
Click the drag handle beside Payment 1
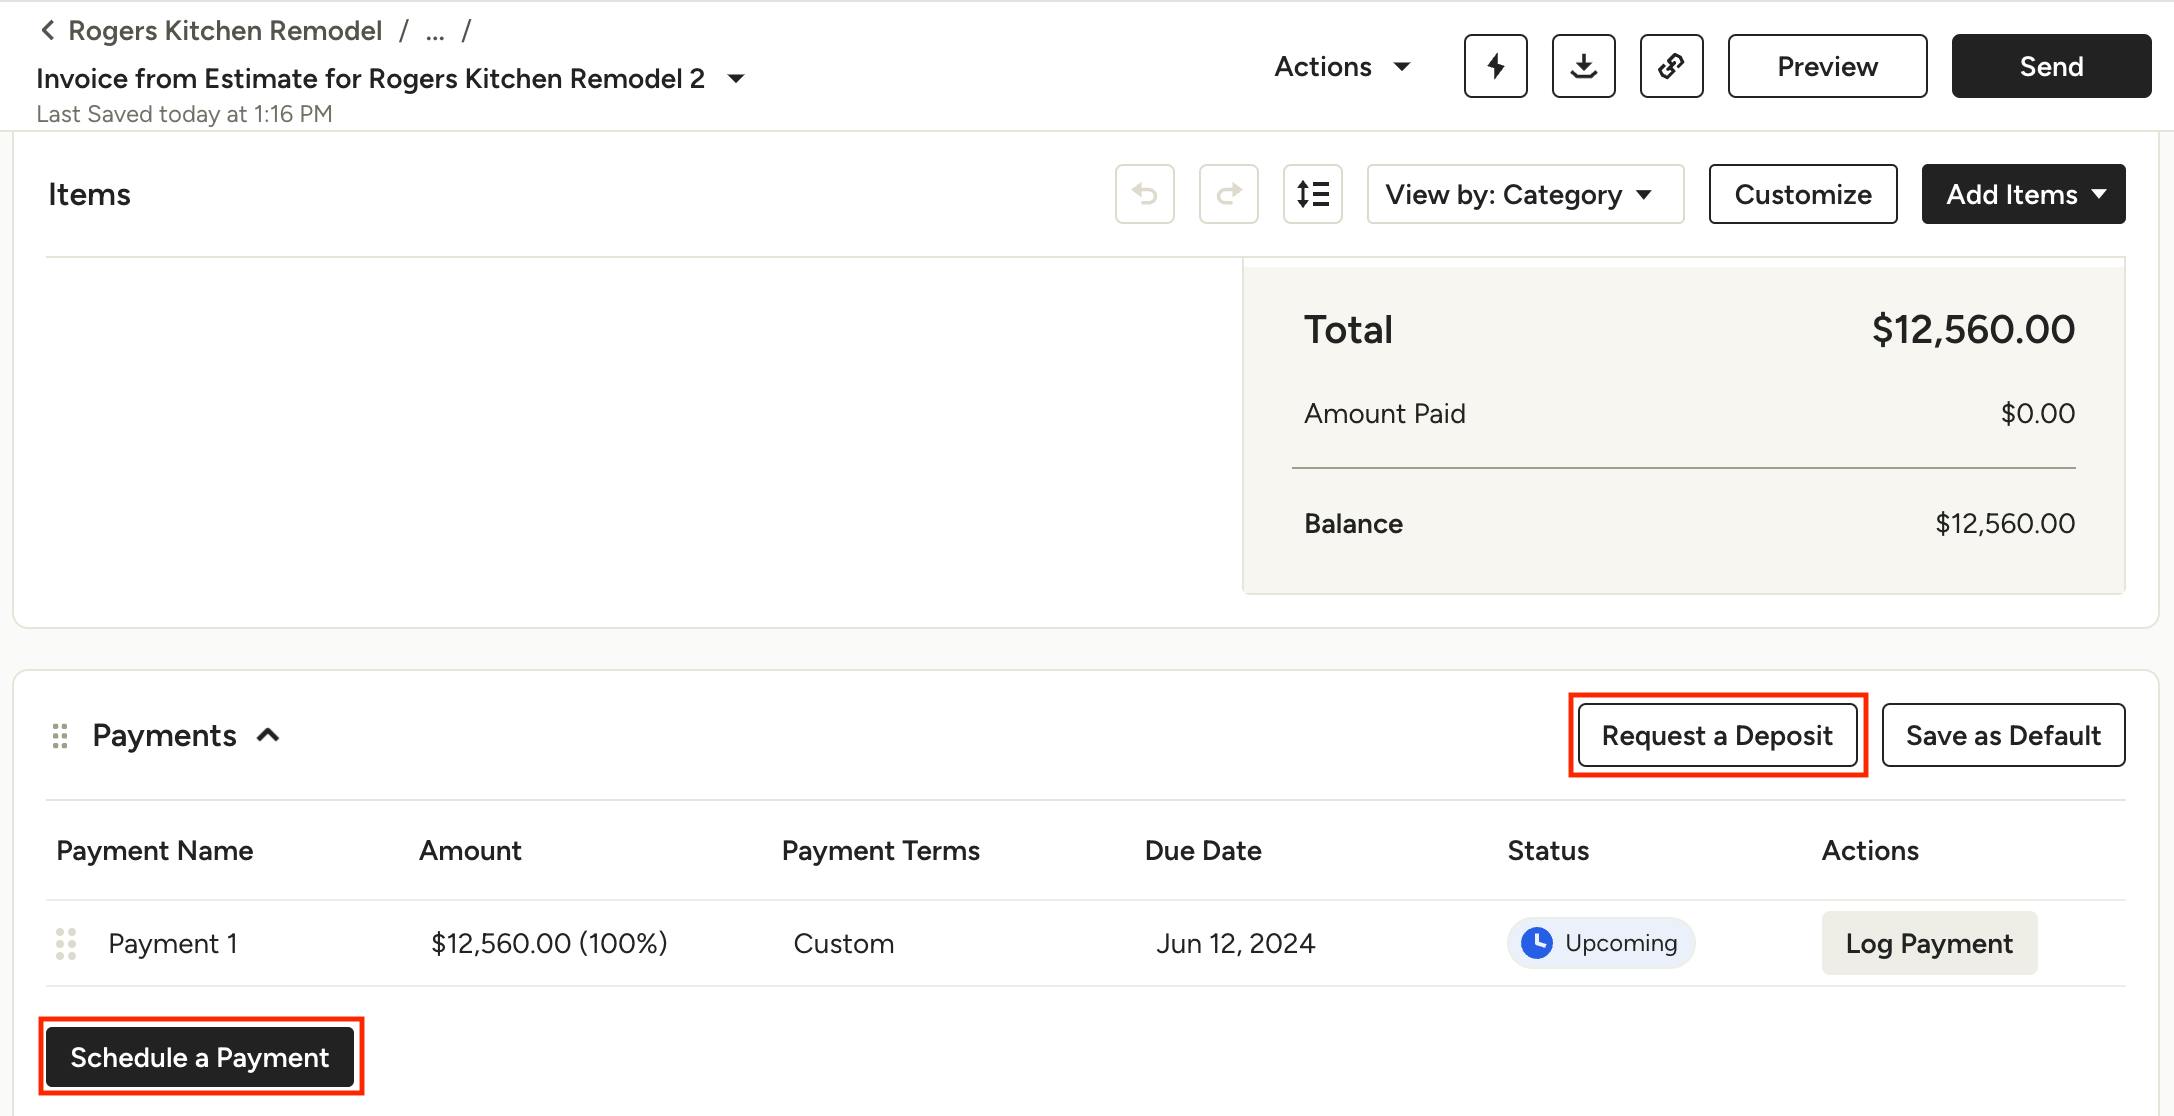tap(66, 943)
